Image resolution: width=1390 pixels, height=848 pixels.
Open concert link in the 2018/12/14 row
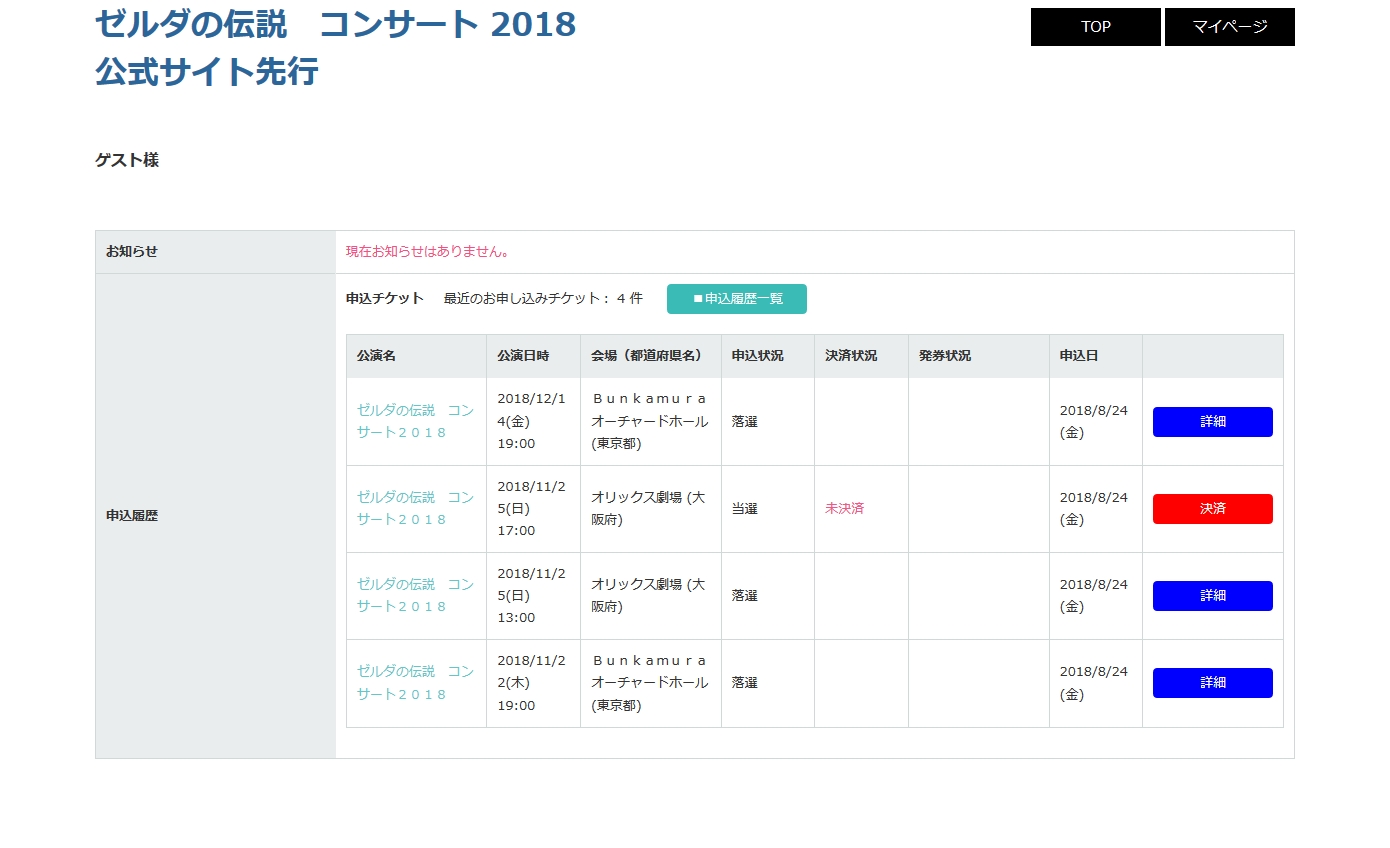point(415,421)
